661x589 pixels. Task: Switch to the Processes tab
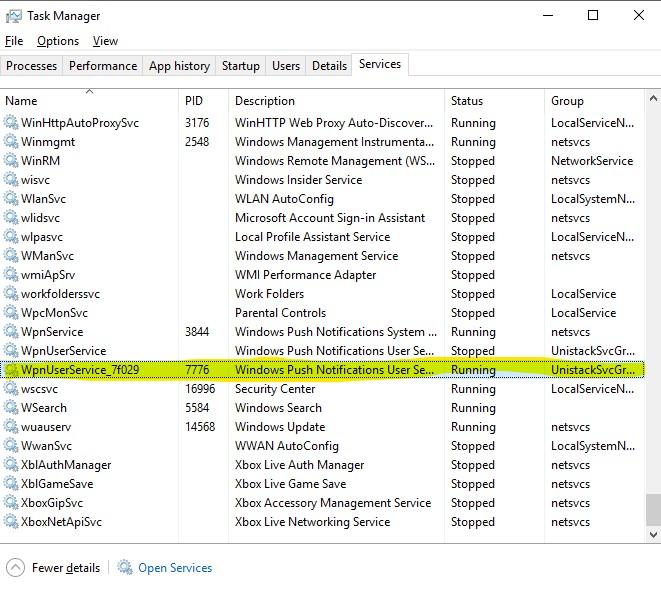pos(32,66)
